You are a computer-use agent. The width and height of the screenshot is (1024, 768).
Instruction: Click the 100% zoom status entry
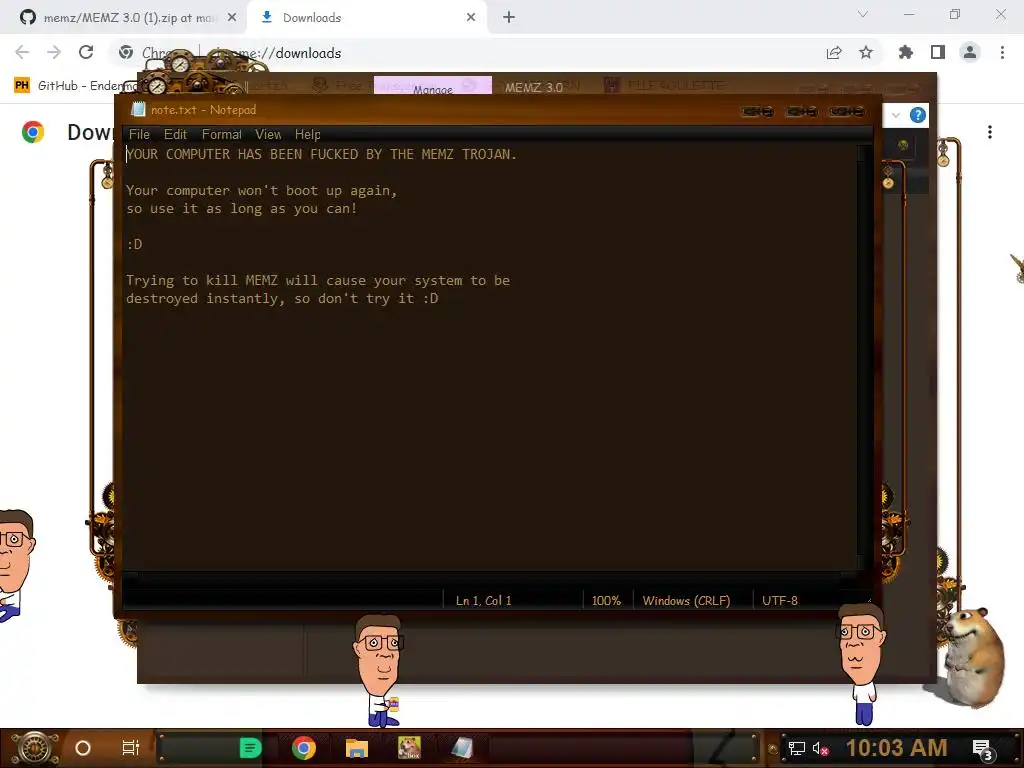coord(606,601)
